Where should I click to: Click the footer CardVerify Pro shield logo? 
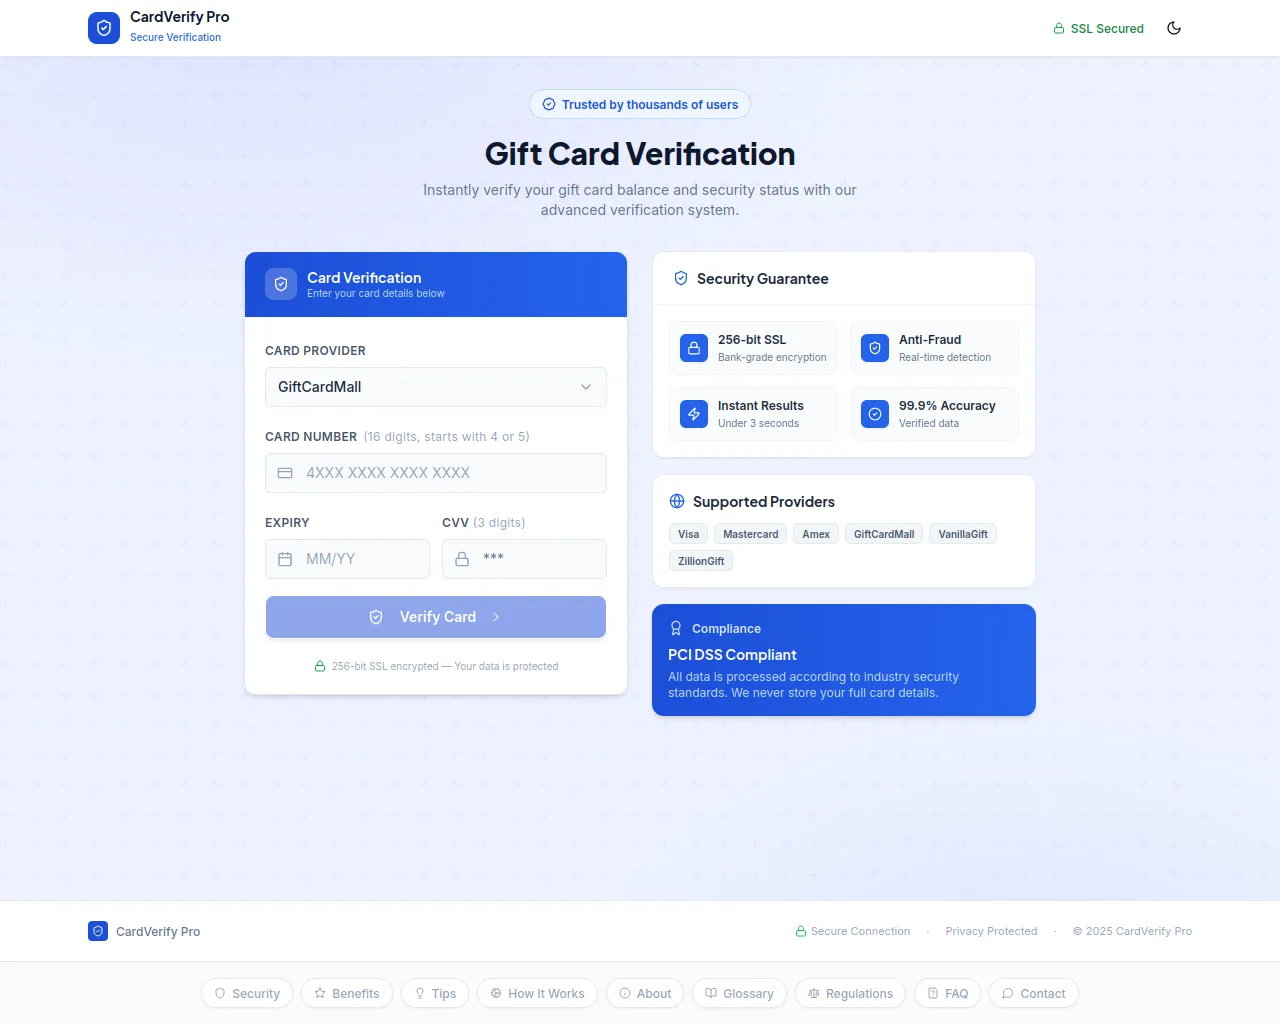[x=98, y=931]
